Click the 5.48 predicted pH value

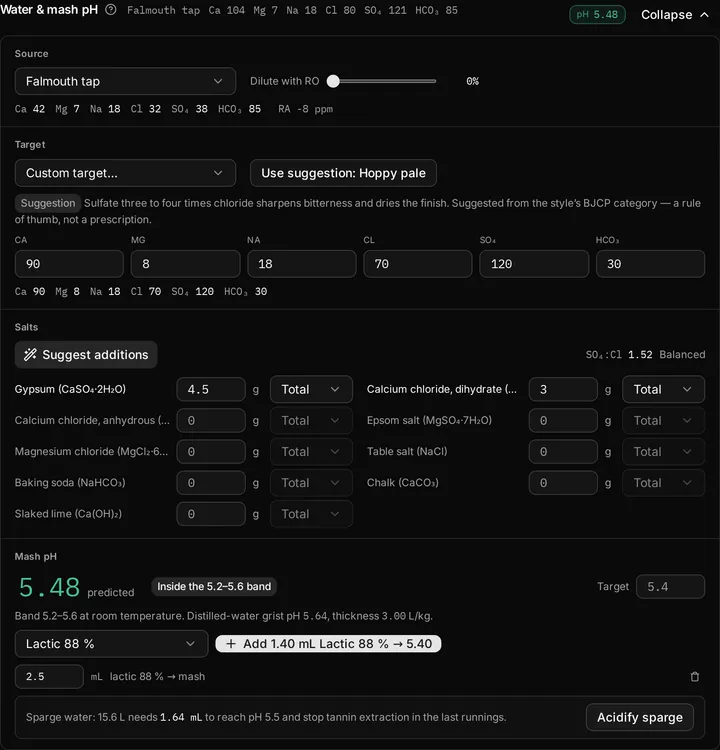(49, 587)
